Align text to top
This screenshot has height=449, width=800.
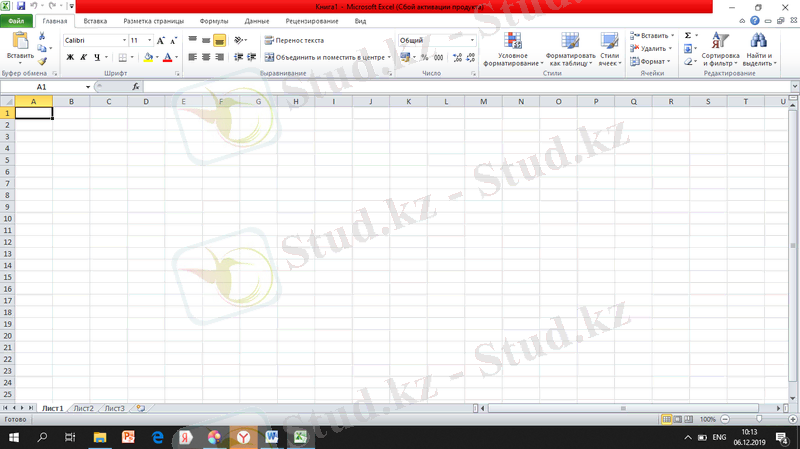pos(192,40)
